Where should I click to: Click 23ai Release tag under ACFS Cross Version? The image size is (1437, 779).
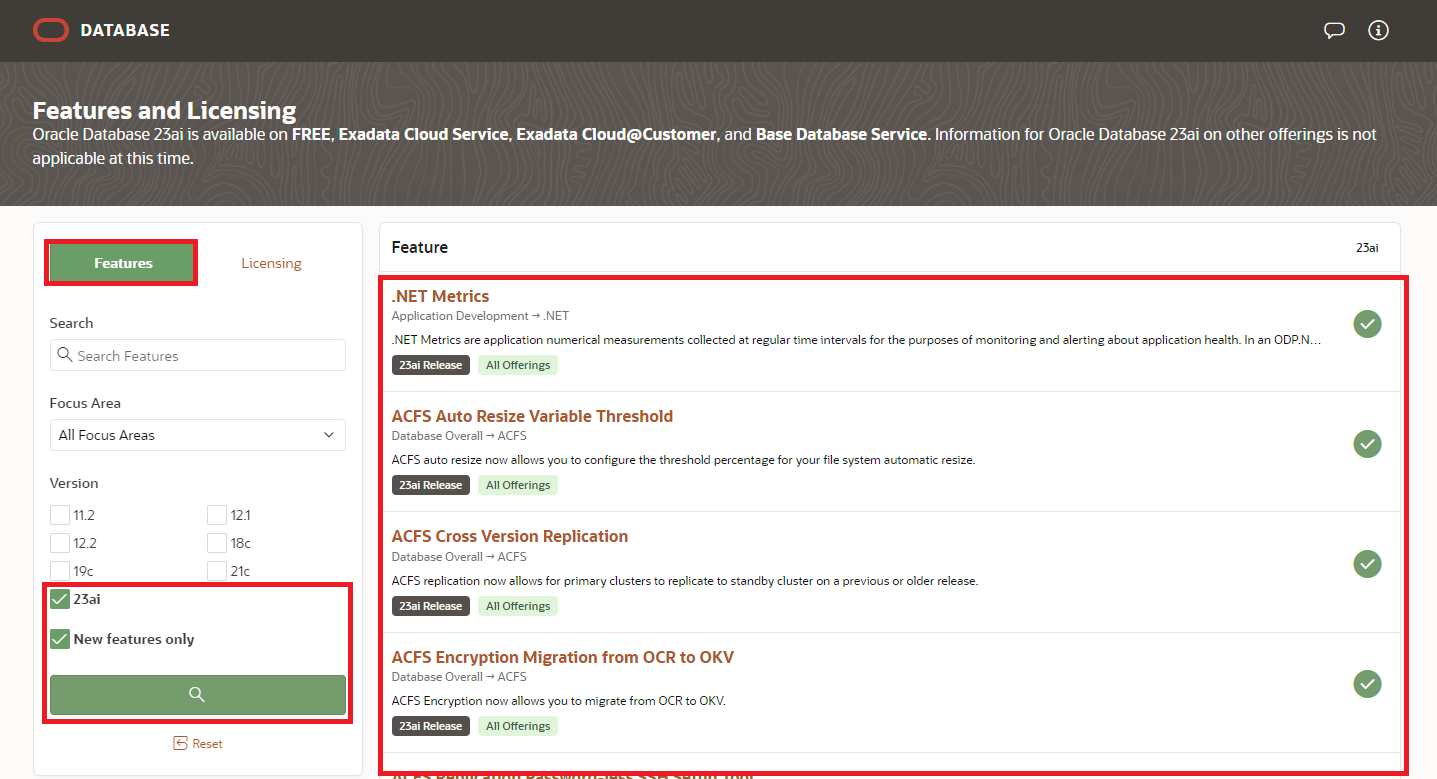tap(430, 606)
